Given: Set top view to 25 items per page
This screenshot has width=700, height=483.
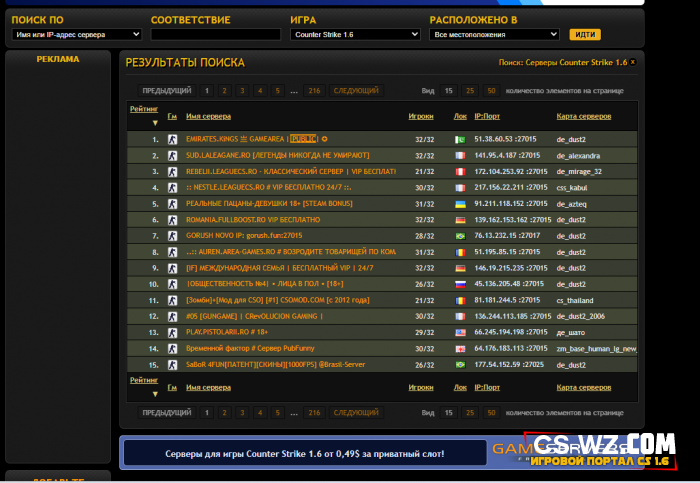Looking at the screenshot, I should [470, 90].
